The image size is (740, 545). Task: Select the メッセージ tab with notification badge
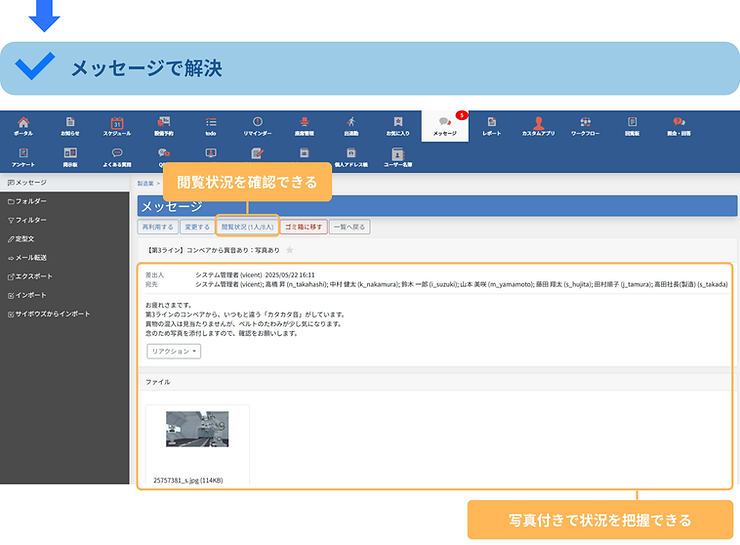pyautogui.click(x=445, y=125)
